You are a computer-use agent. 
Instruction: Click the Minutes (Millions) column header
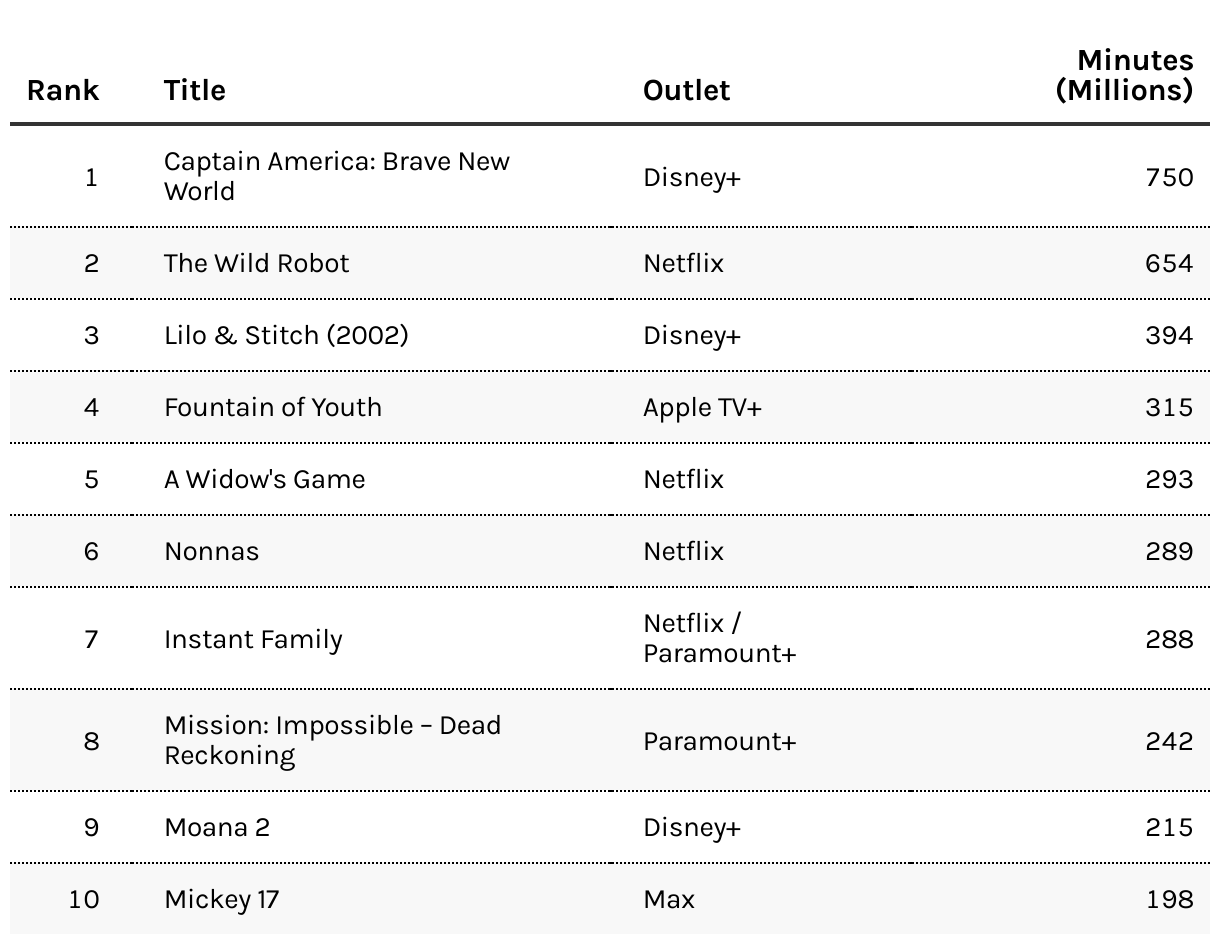[x=1125, y=75]
